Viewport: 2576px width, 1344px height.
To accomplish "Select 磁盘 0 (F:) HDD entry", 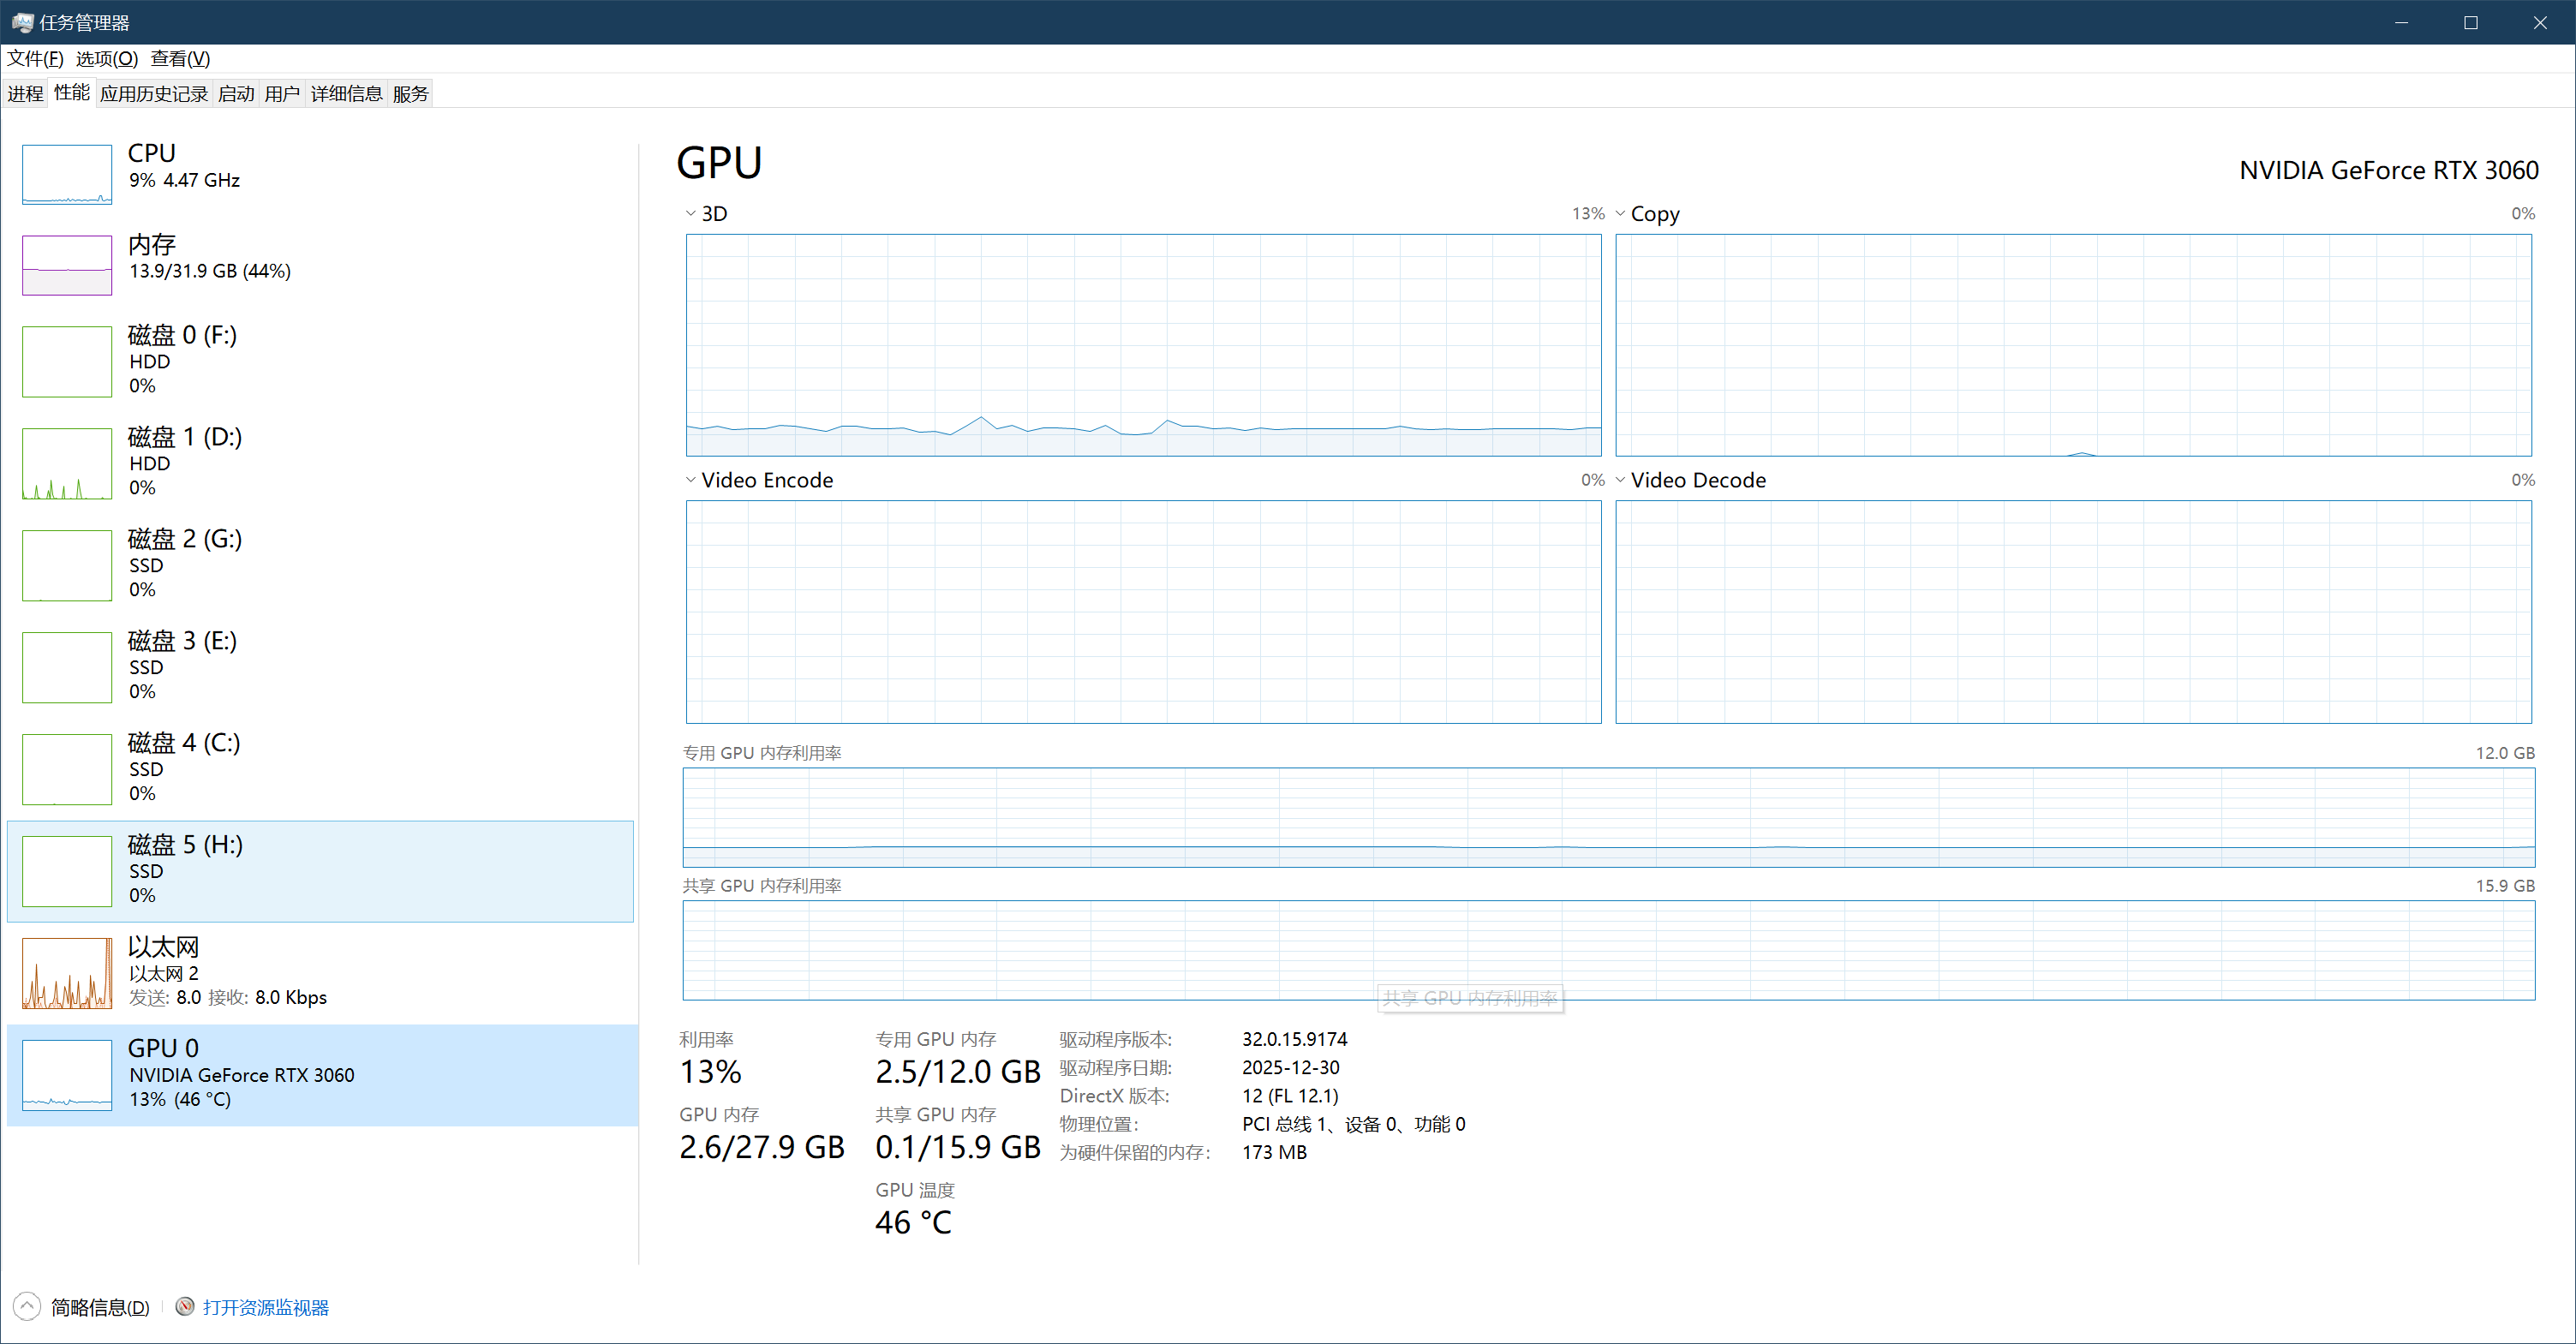I will click(182, 360).
